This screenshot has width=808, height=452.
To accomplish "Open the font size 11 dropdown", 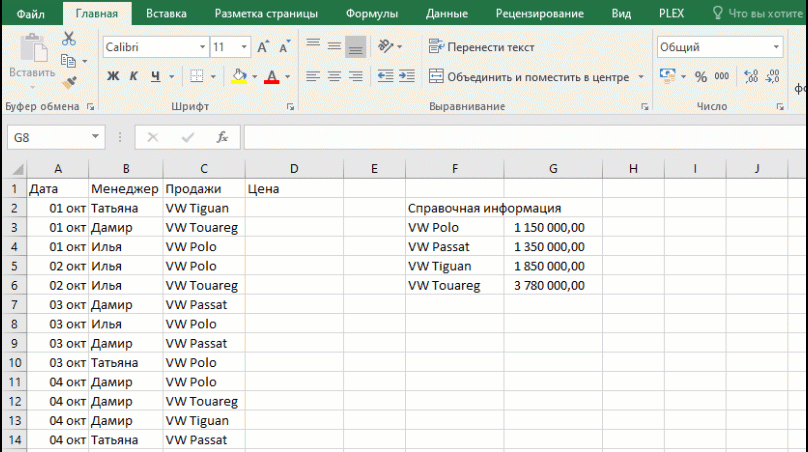I will coord(244,47).
